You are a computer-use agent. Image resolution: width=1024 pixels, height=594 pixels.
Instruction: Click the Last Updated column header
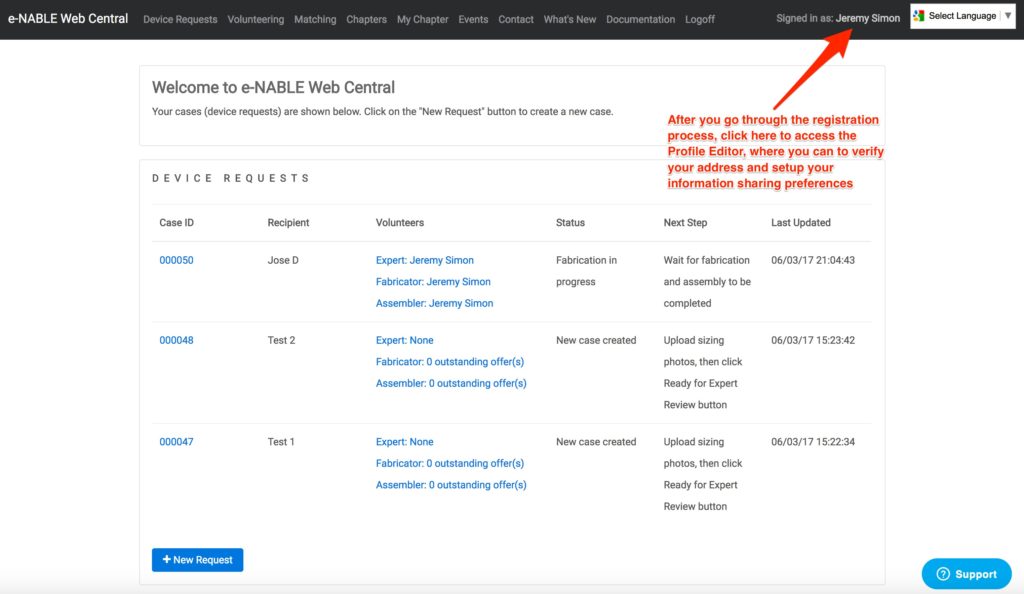[801, 223]
